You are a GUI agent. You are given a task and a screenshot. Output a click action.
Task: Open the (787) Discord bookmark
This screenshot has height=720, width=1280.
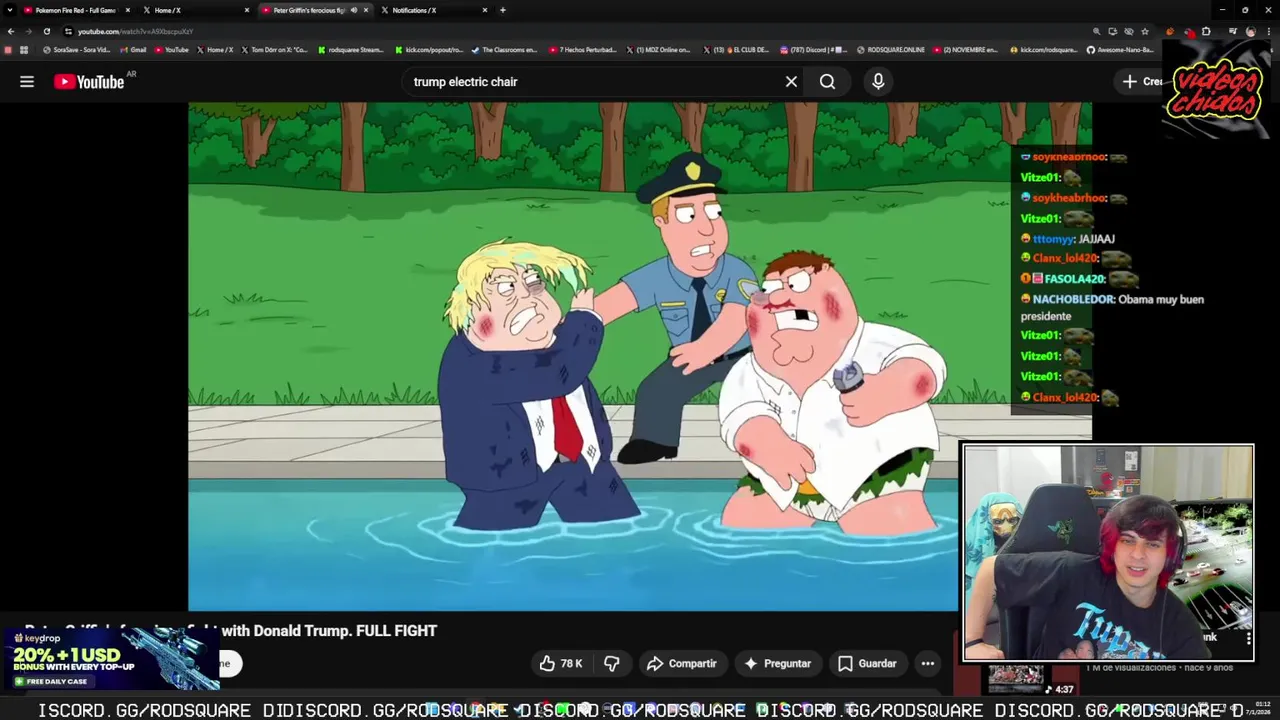(x=813, y=50)
